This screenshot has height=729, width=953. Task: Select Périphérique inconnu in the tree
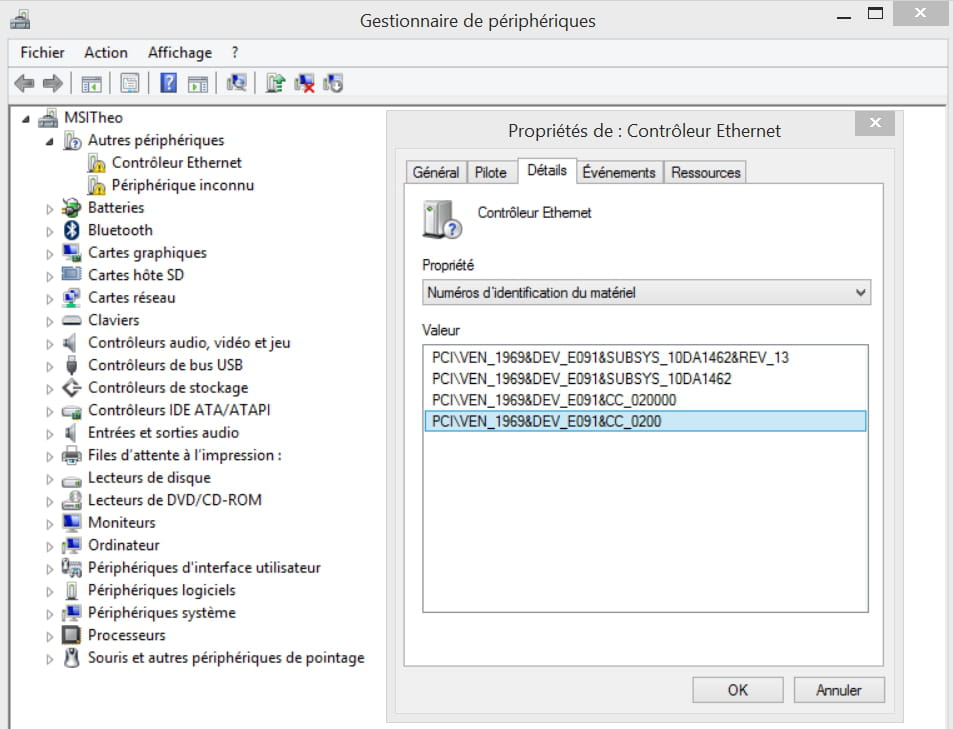[183, 185]
